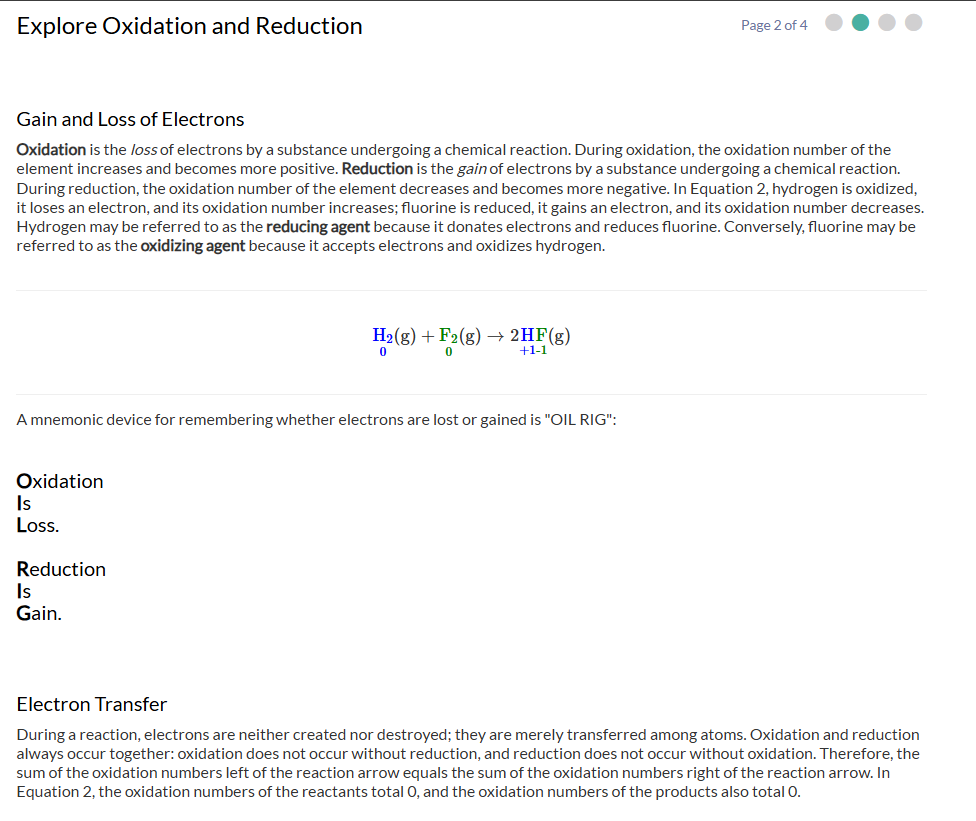976x821 pixels.
Task: Click the F2(g) term in the equation
Action: point(460,336)
